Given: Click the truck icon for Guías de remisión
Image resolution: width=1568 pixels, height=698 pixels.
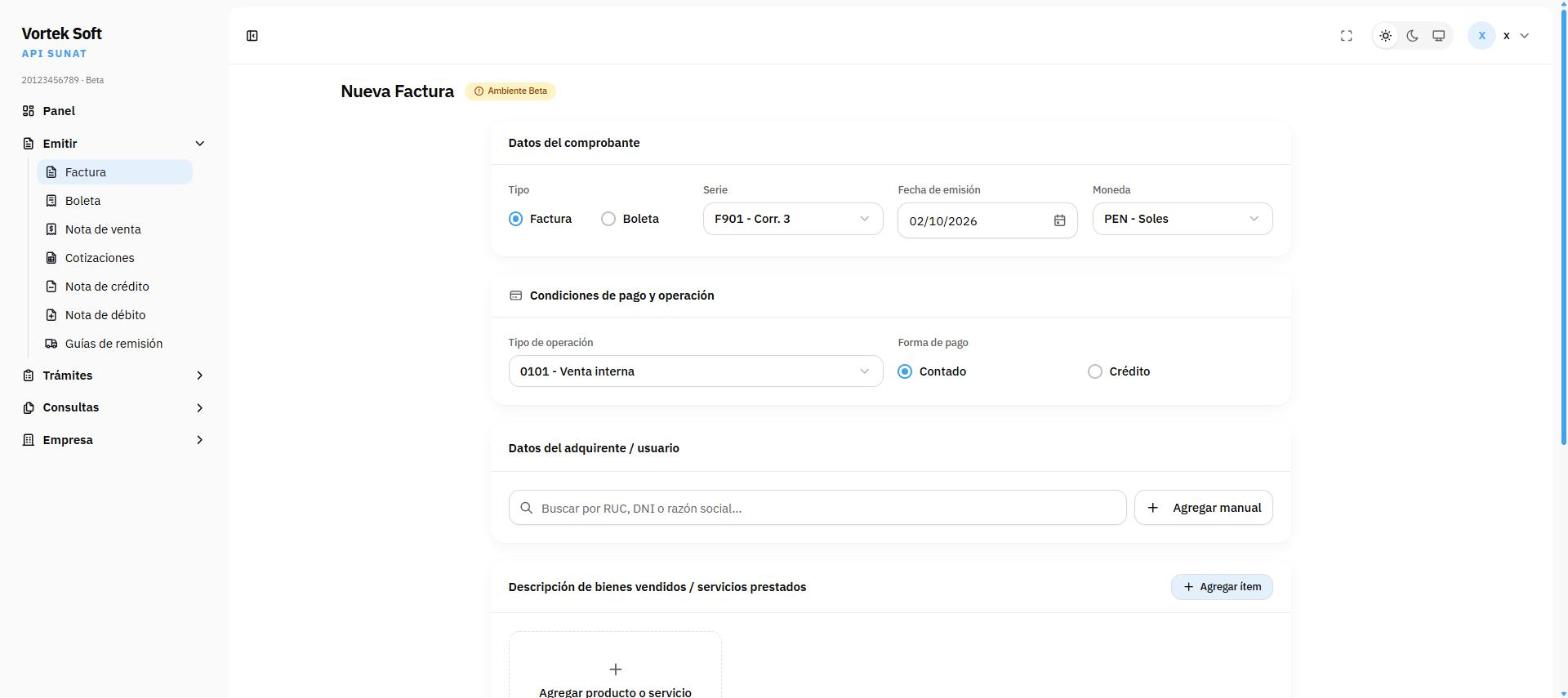Looking at the screenshot, I should (x=52, y=344).
